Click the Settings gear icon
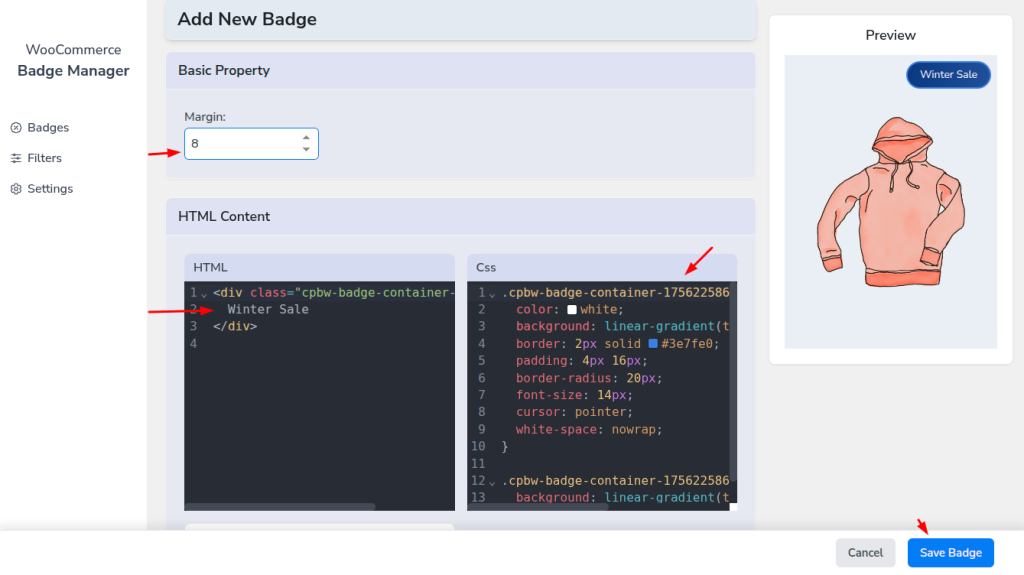Screen dimensions: 1024x575 [x=16, y=189]
